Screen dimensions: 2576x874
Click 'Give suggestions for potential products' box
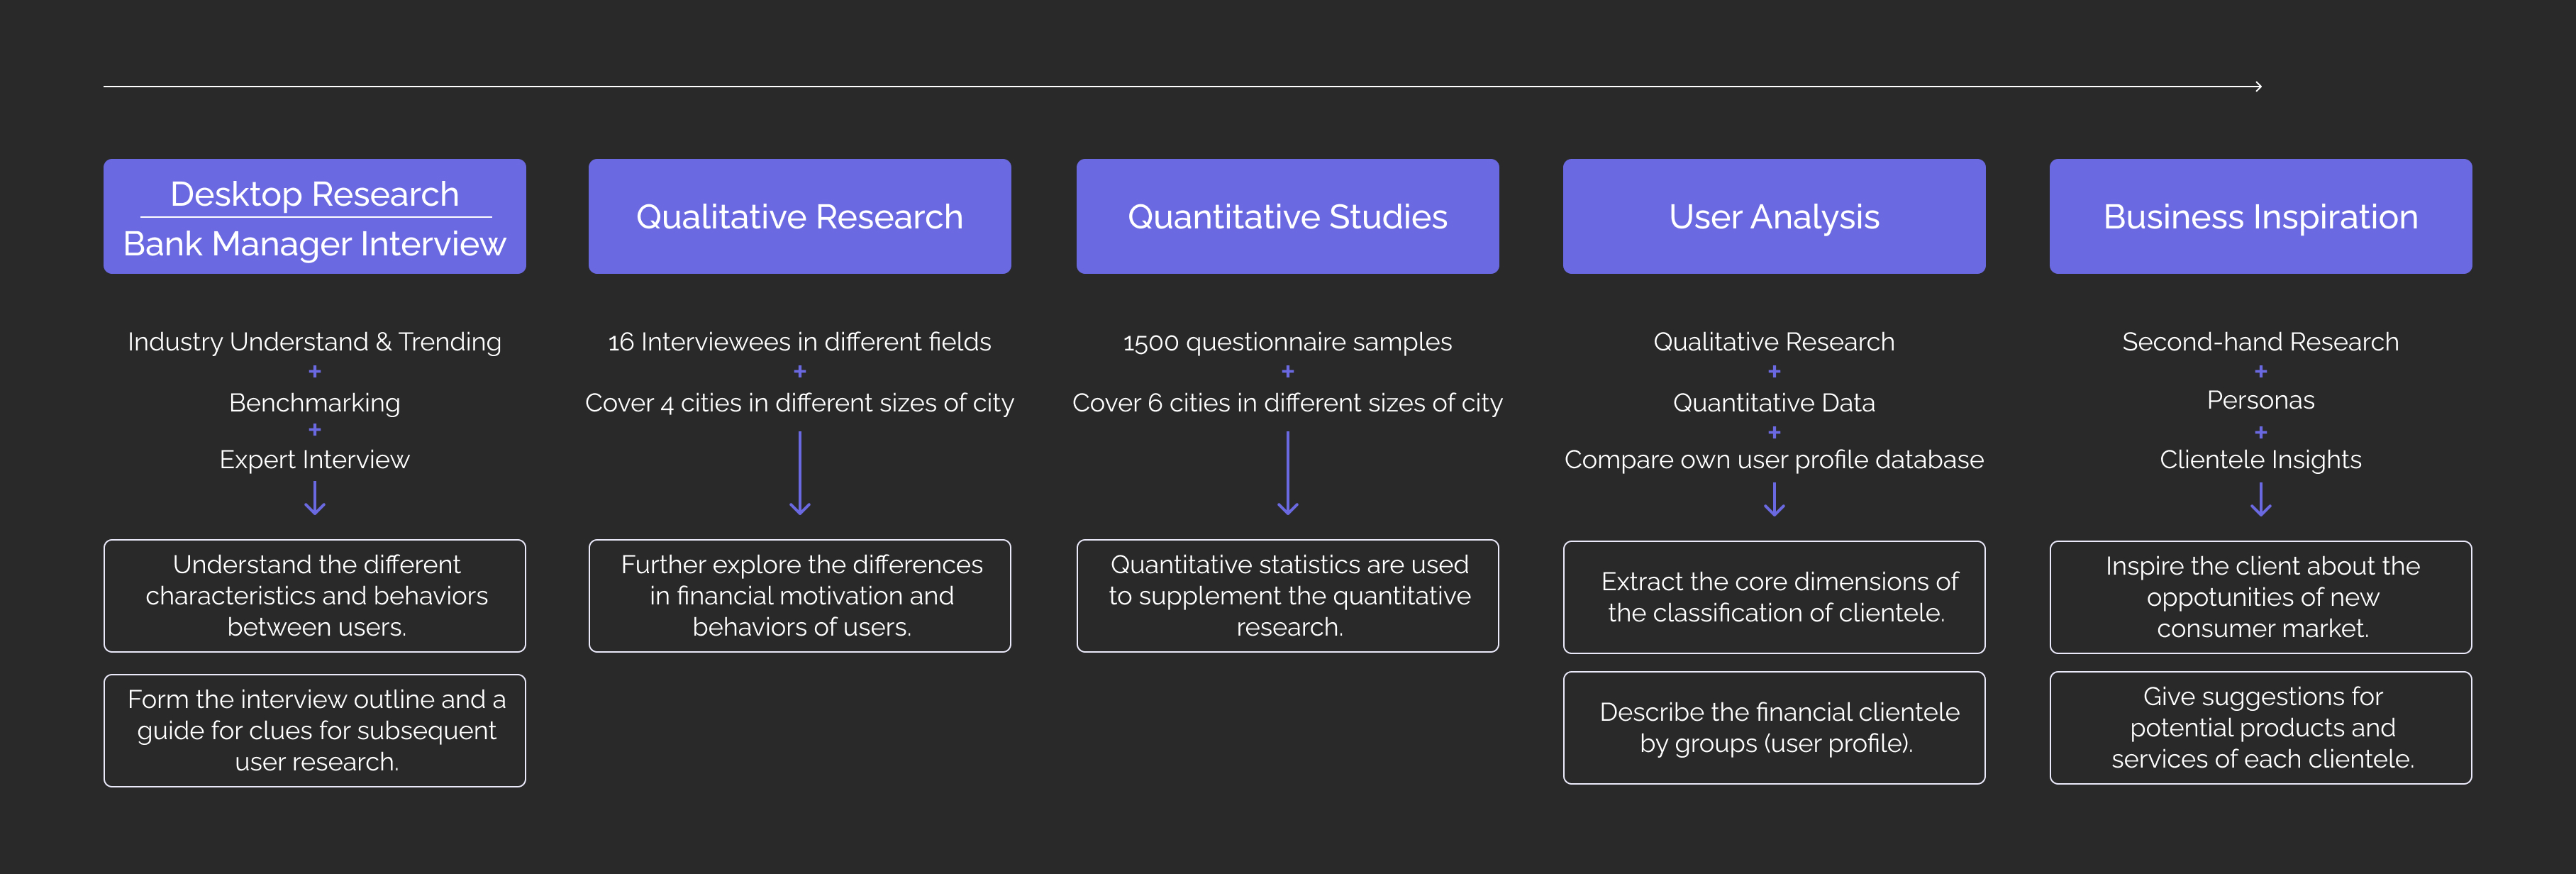tap(2260, 728)
